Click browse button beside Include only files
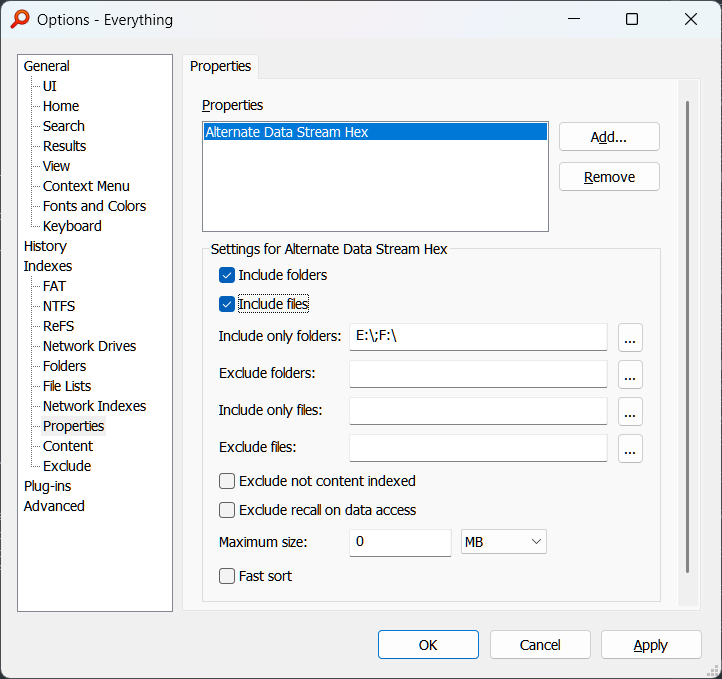Screen dimensions: 722x679 click(x=630, y=411)
